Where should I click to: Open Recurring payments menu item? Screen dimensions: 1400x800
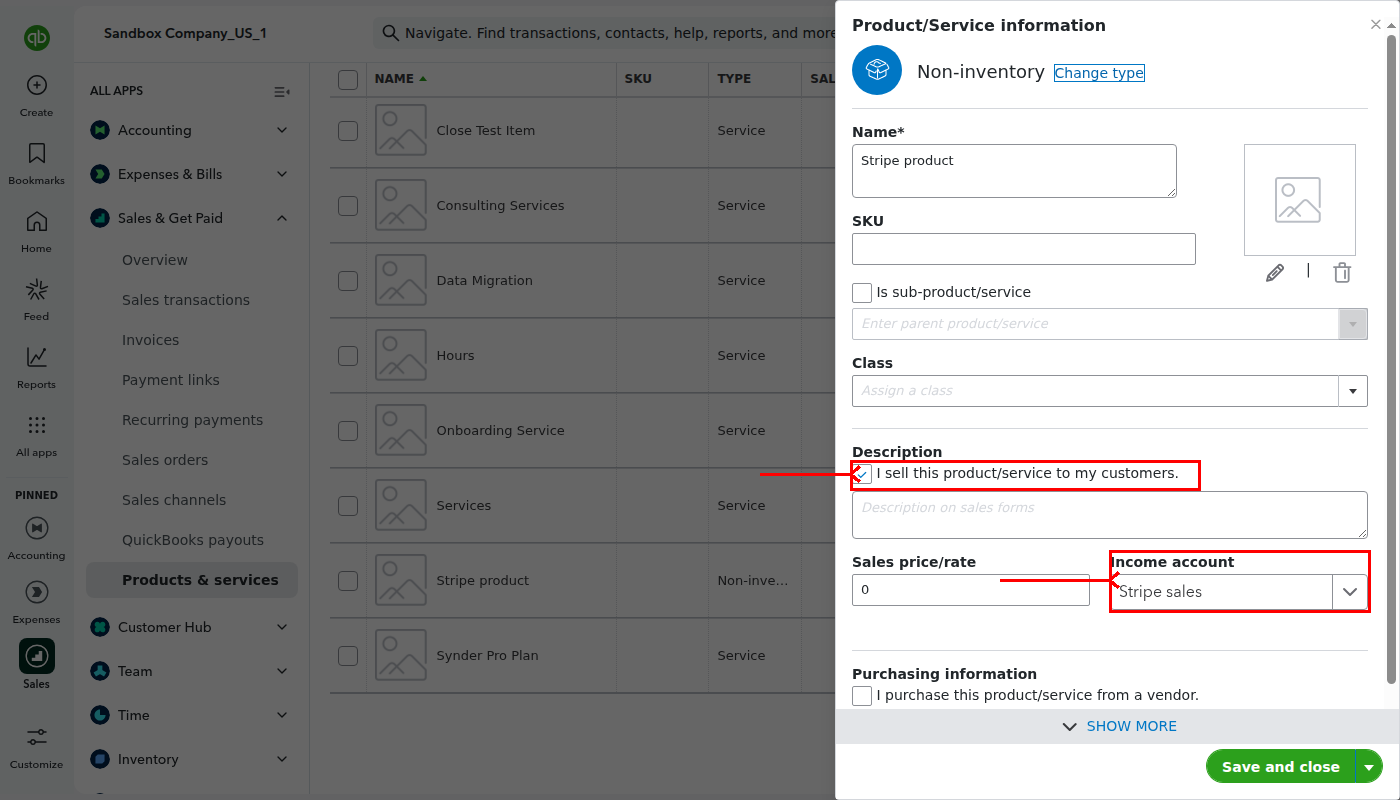point(193,420)
